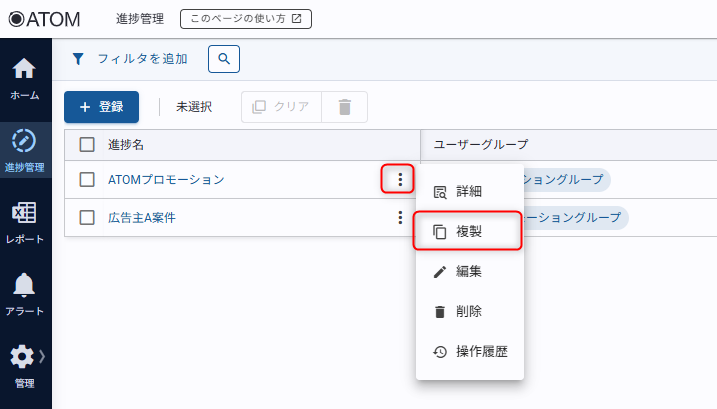Open このページの使い方 help link
This screenshot has width=717, height=409.
point(246,18)
